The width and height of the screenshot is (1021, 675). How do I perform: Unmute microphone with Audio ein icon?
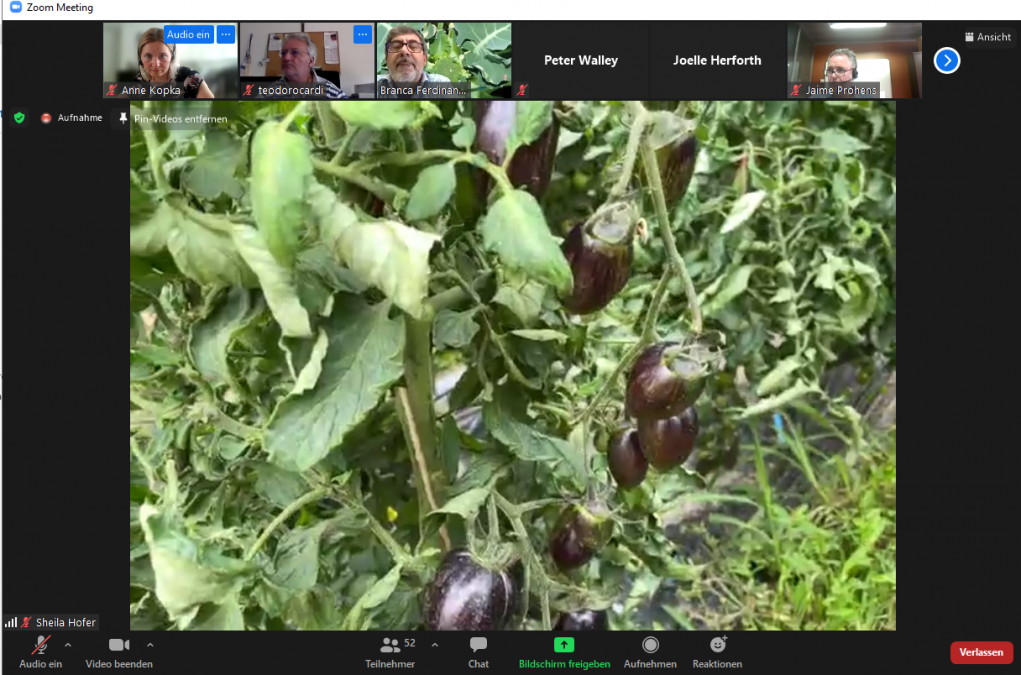coord(40,646)
